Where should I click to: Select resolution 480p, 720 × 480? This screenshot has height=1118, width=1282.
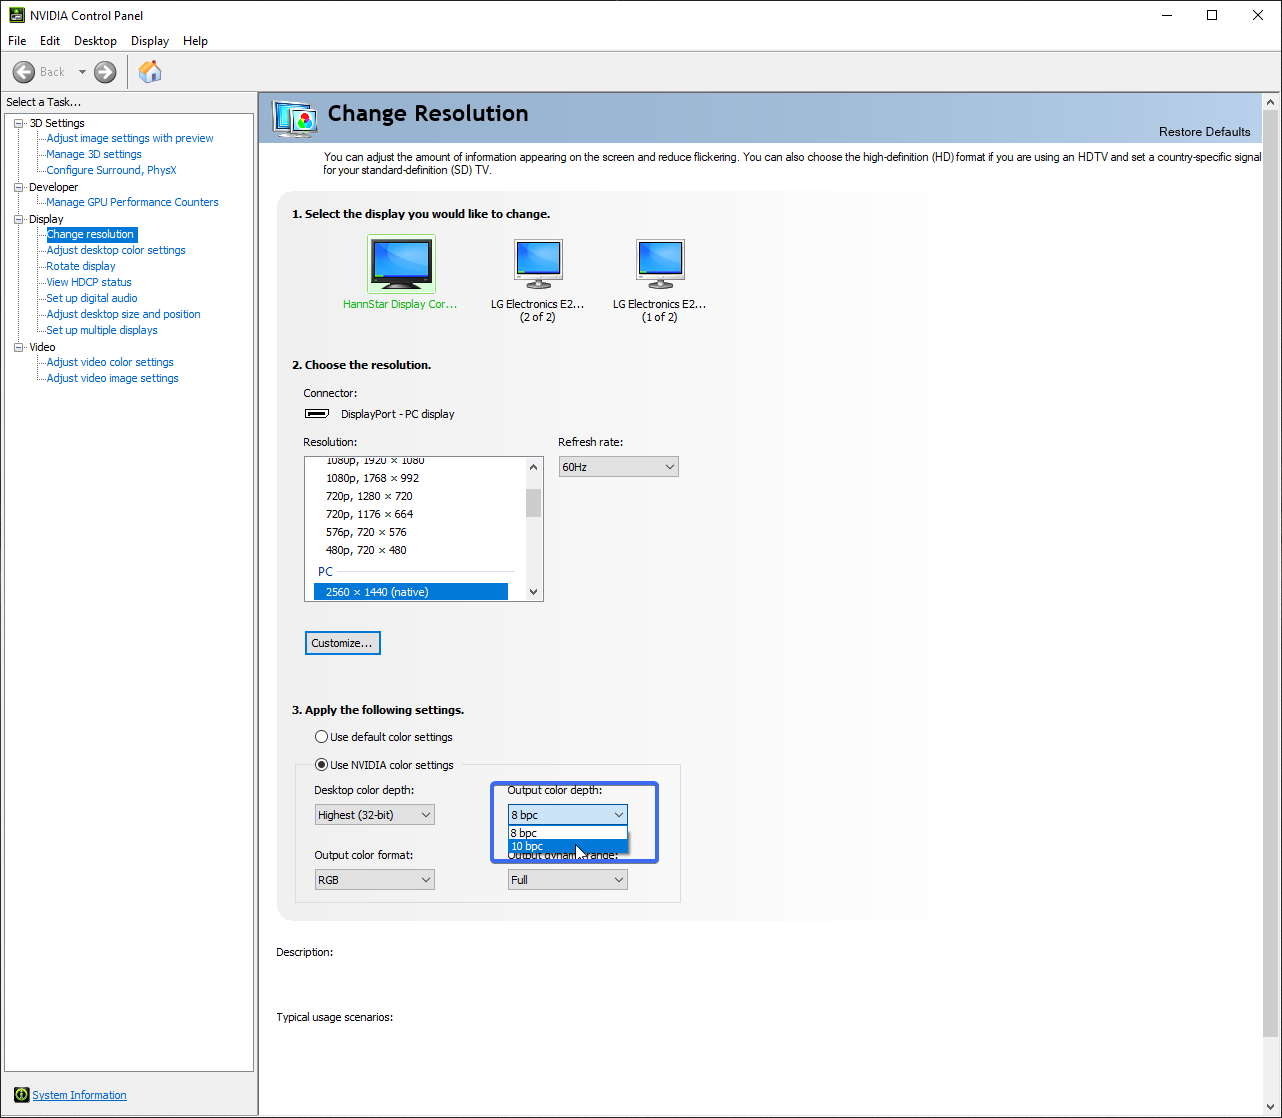(366, 550)
